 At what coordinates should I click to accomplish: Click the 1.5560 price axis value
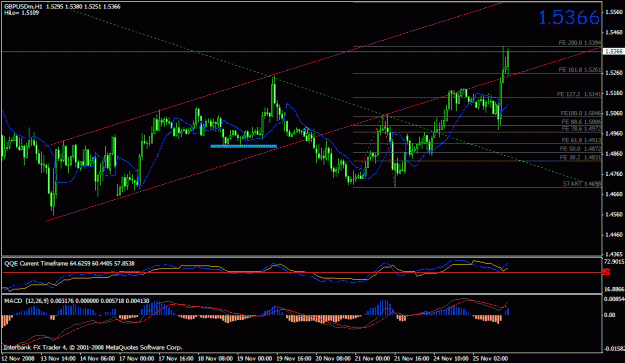click(614, 12)
